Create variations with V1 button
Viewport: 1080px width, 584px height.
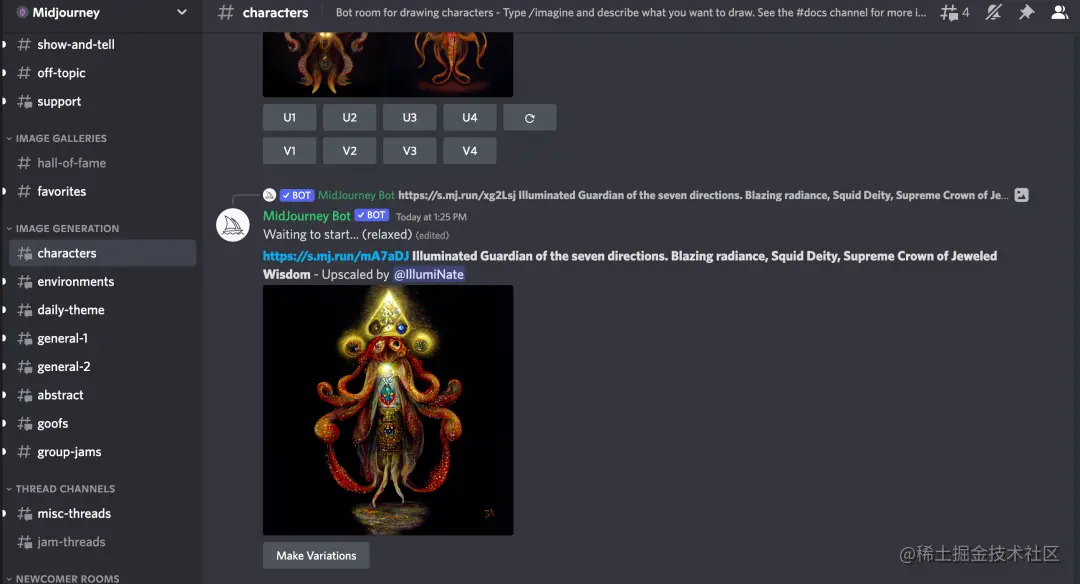point(289,151)
